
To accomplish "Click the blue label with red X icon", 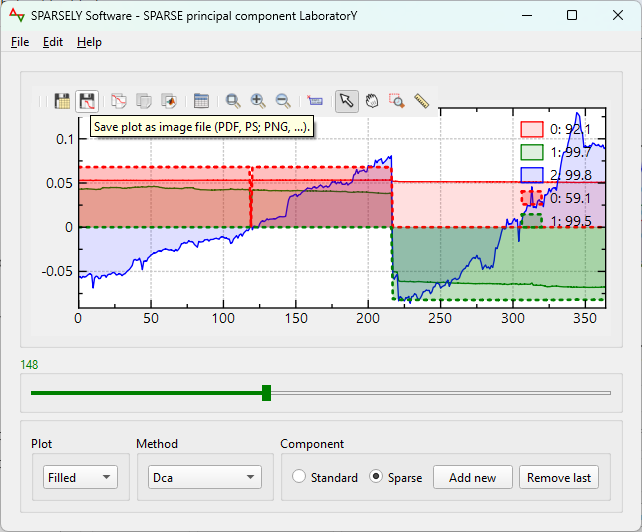I will 315,101.
